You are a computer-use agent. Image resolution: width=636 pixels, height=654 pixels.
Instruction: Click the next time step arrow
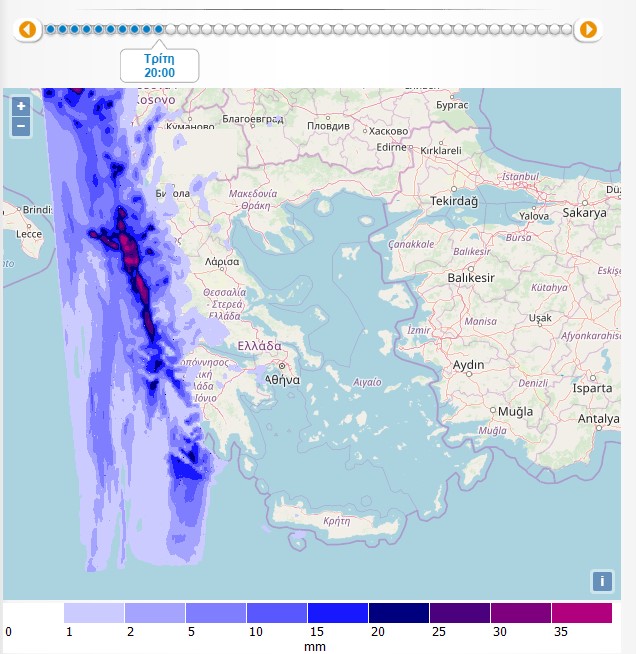point(588,30)
